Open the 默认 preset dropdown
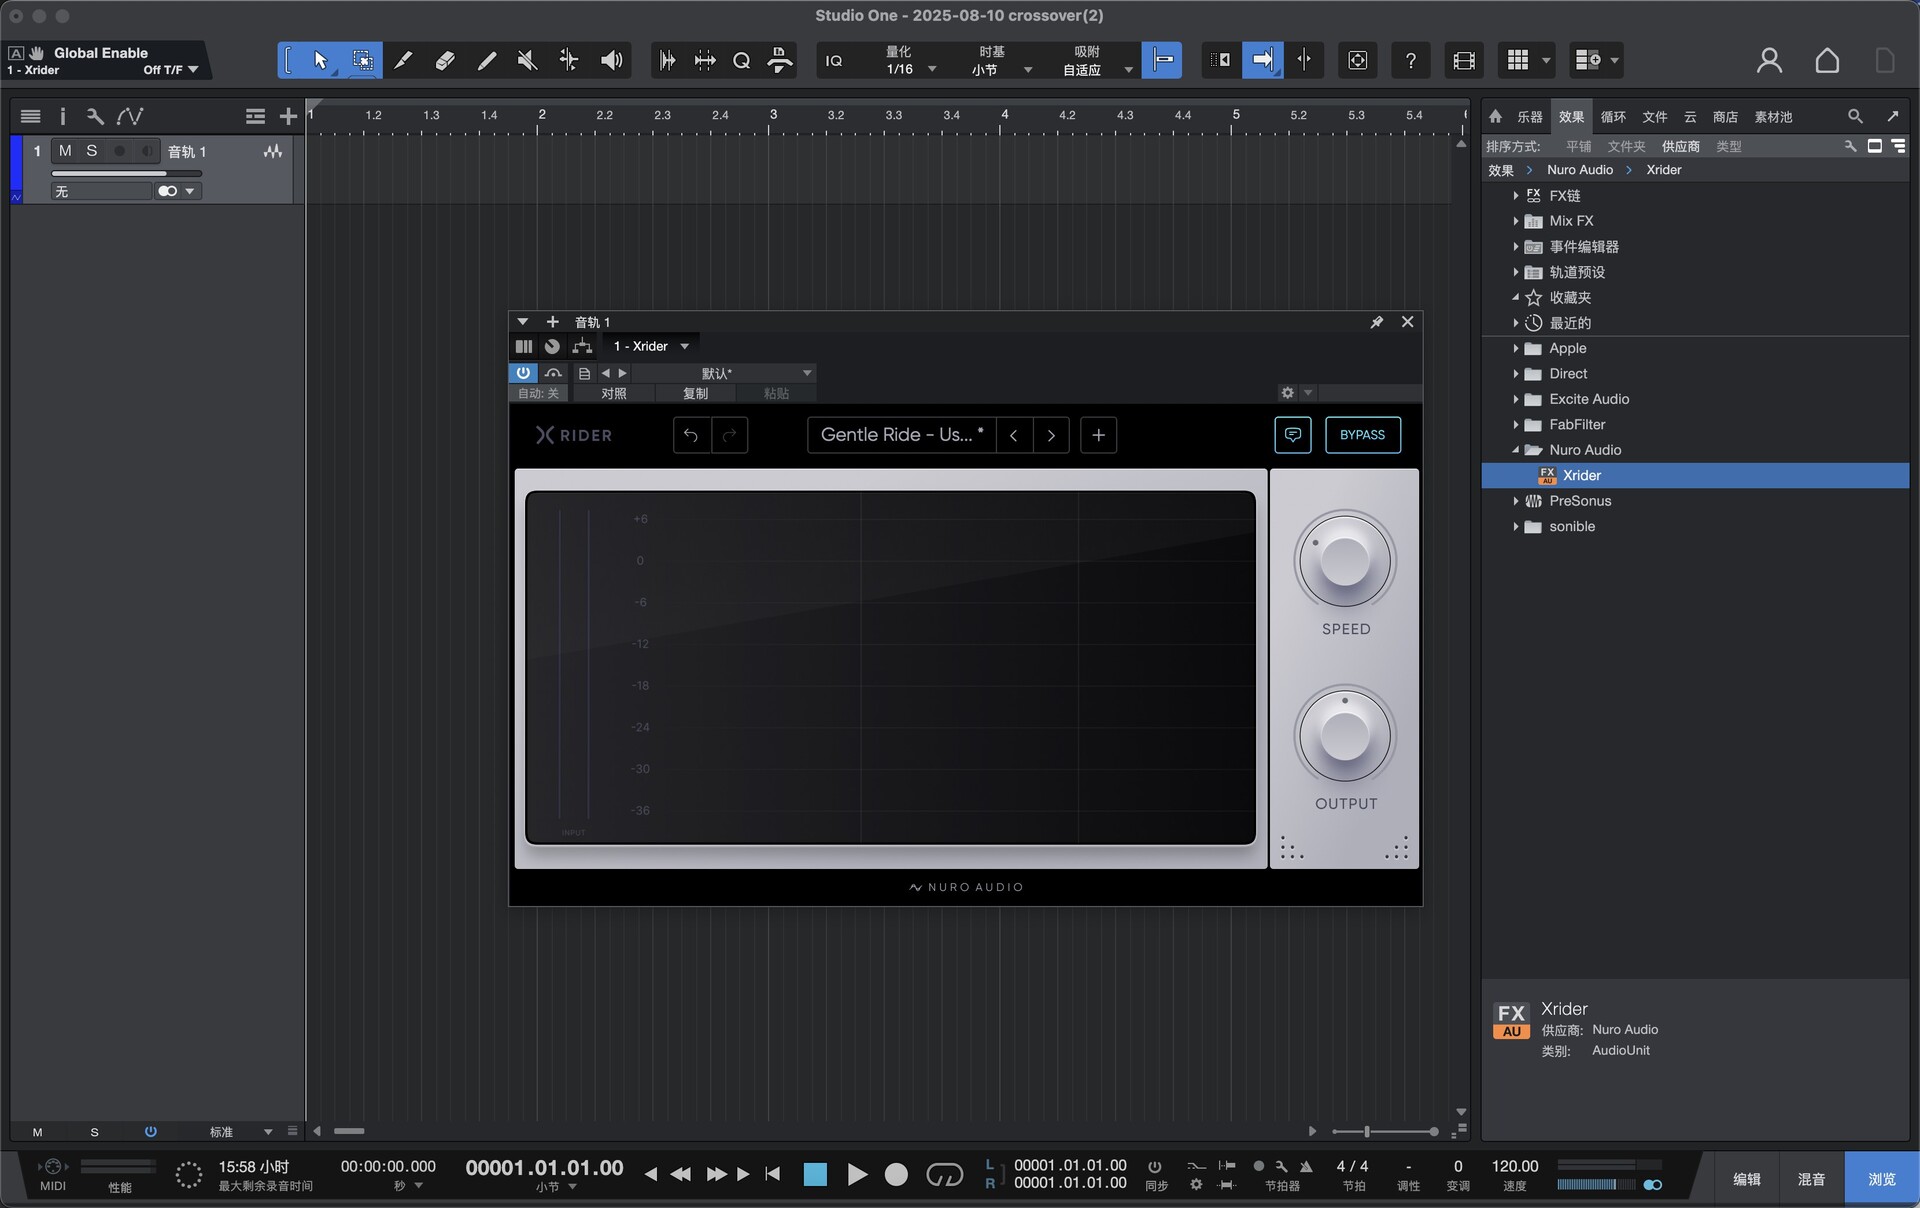This screenshot has width=1920, height=1208. (x=724, y=373)
